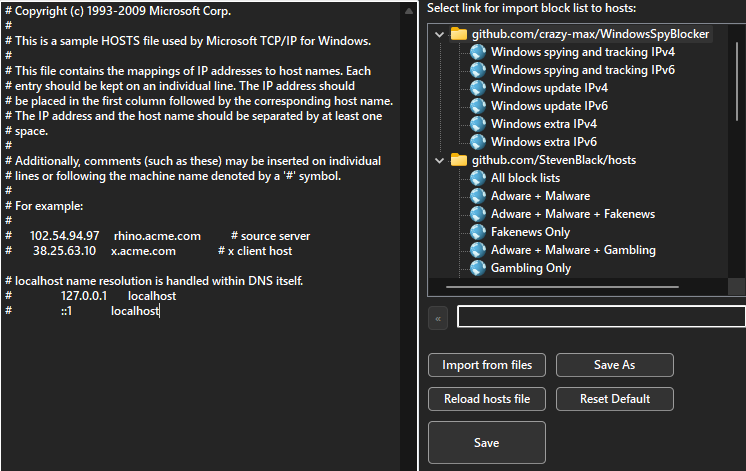746x471 pixels.
Task: Click globe icon next to Gambling Only
Action: tap(478, 268)
